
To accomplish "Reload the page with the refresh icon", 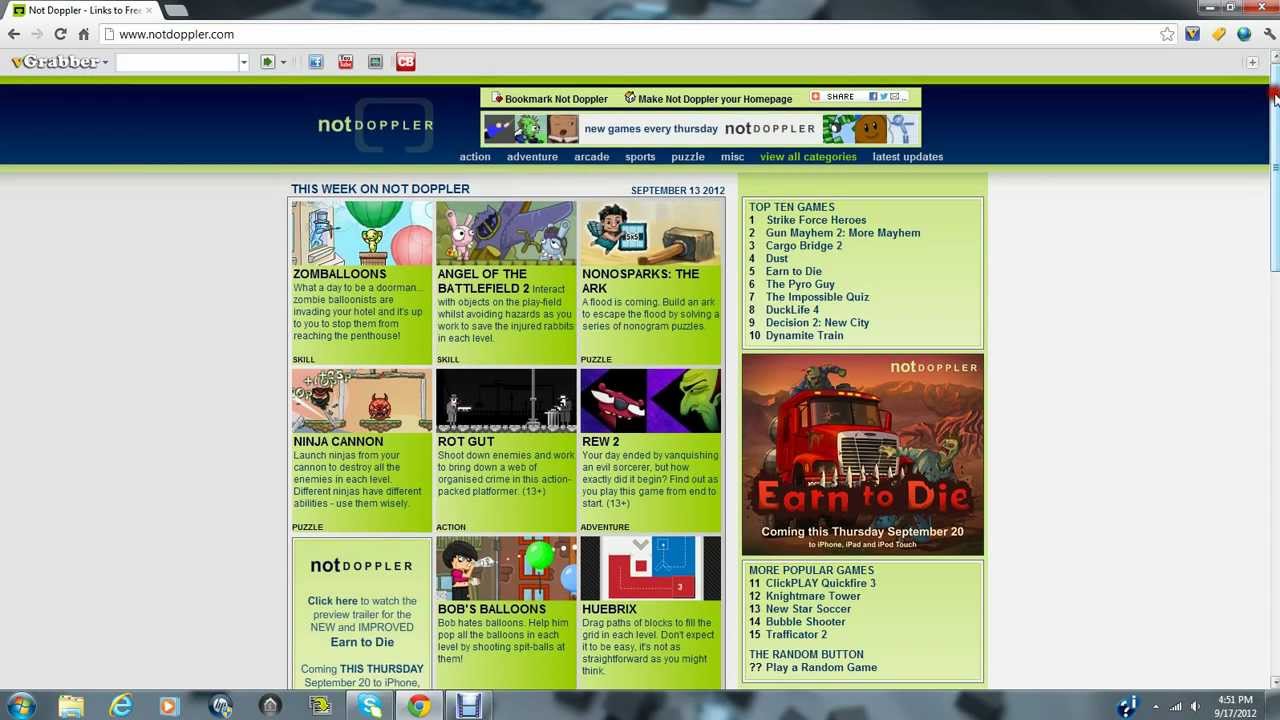I will pyautogui.click(x=60, y=34).
